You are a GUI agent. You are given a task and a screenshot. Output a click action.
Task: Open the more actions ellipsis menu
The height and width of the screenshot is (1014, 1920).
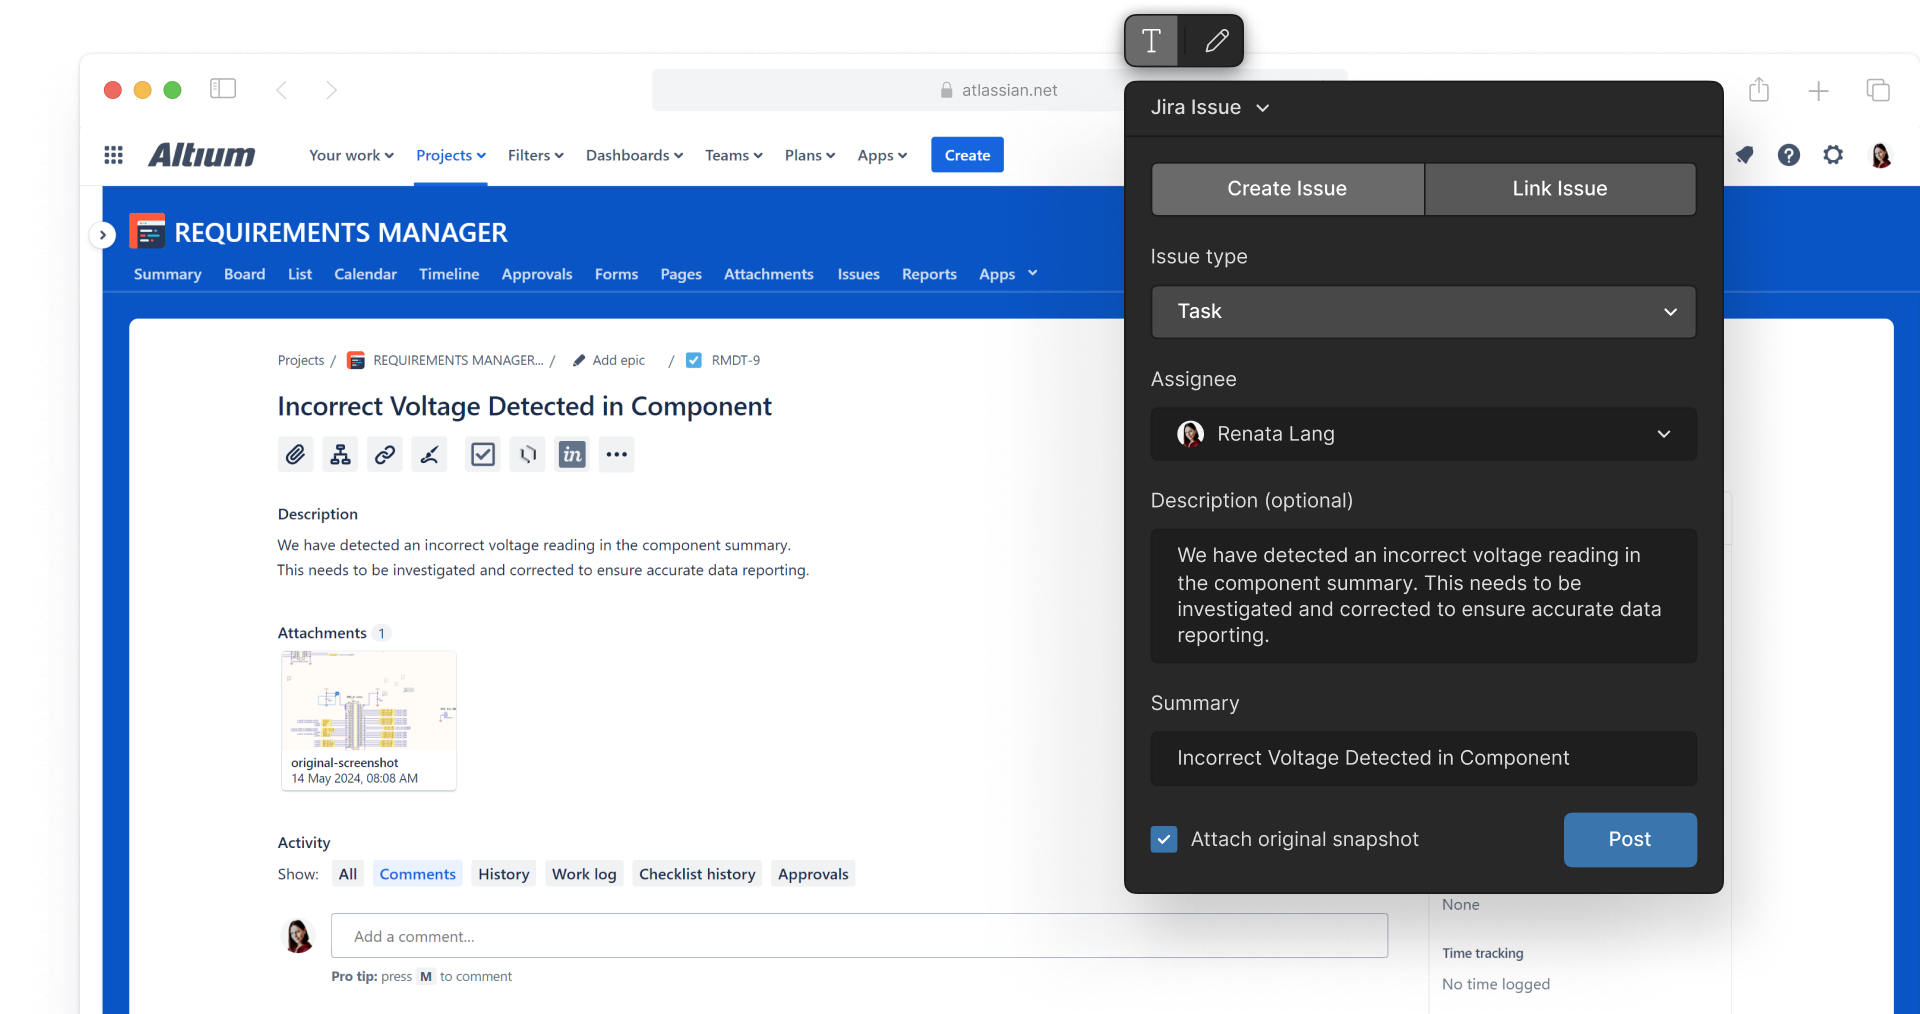[617, 455]
